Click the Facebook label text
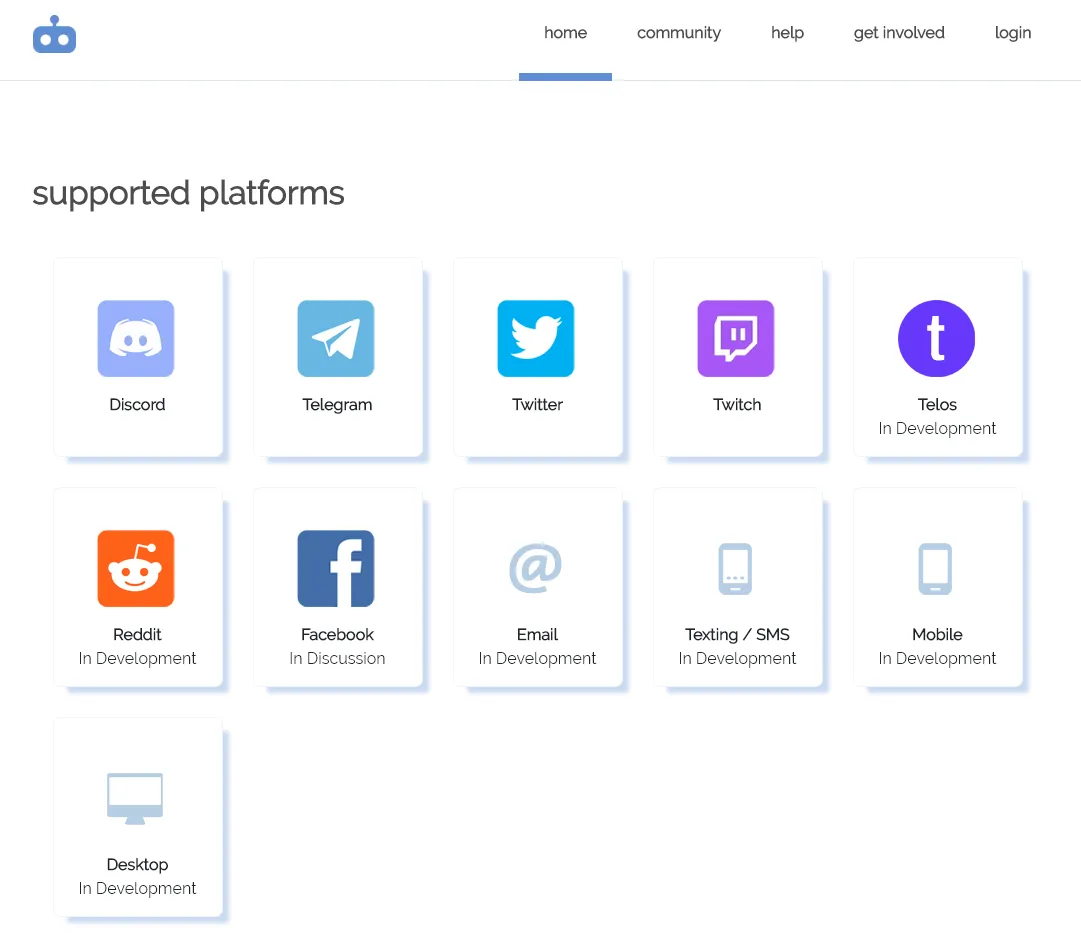Screen dimensions: 1081x941 pyautogui.click(x=337, y=634)
